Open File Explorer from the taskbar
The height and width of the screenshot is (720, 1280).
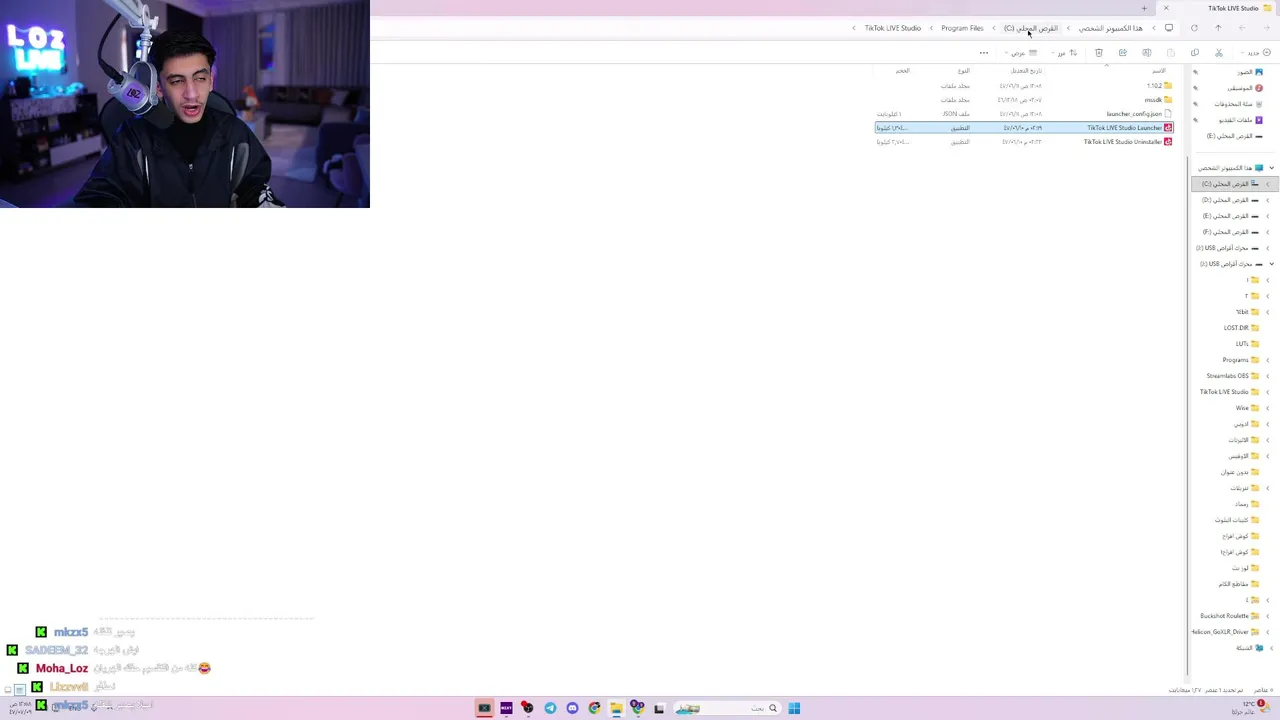click(x=616, y=708)
